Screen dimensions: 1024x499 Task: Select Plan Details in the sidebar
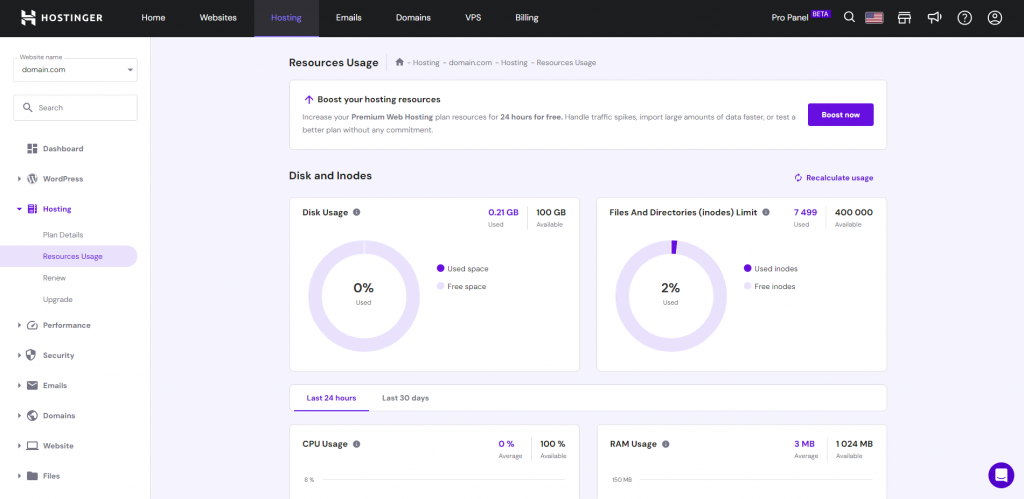63,234
